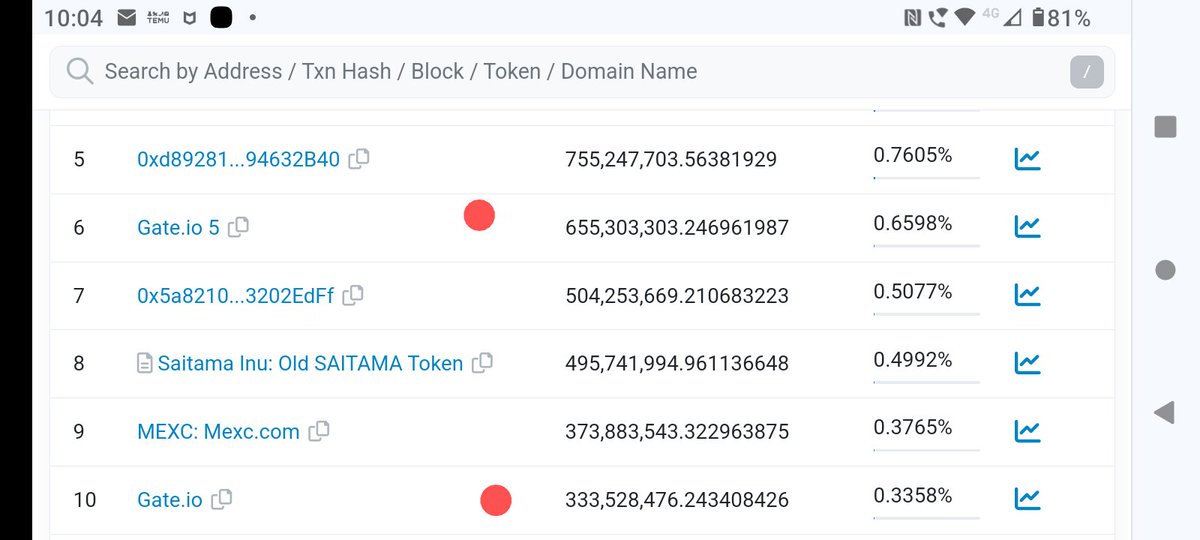The width and height of the screenshot is (1200, 540).
Task: Copy the rank 10 Gate.io address
Action: 222,499
